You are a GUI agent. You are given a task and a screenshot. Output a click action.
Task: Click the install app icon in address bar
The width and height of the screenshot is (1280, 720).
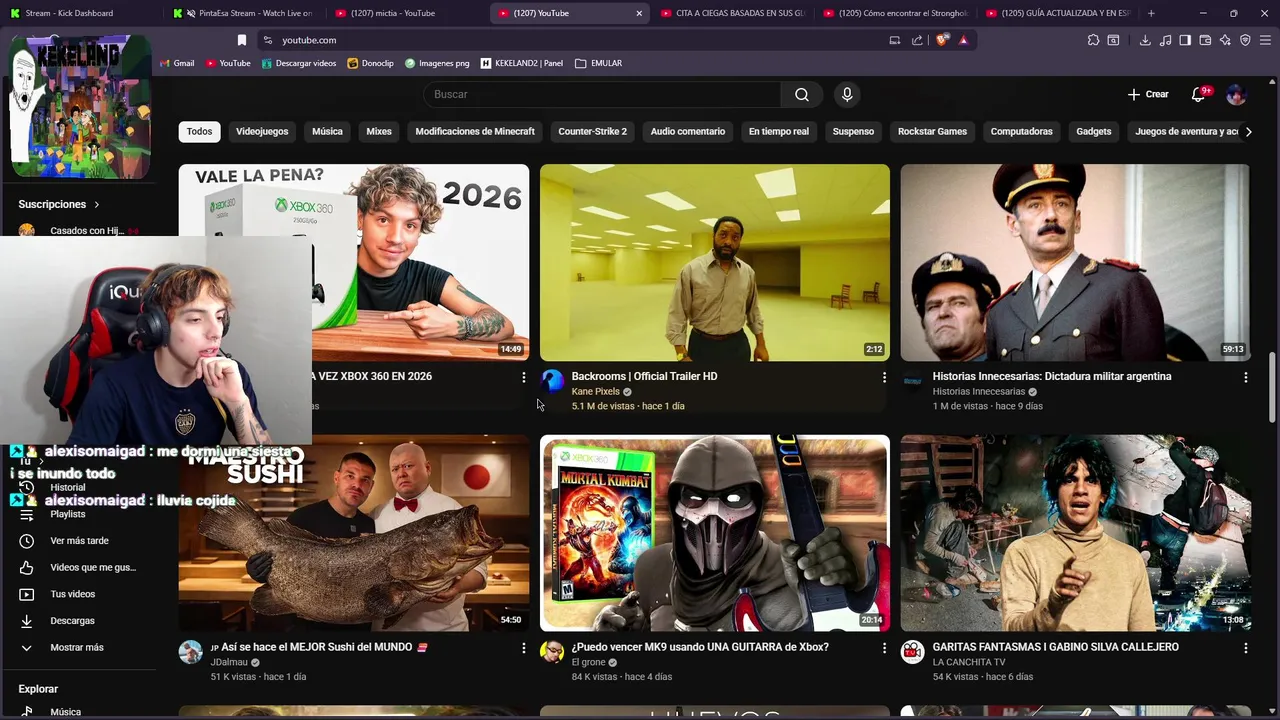point(895,40)
